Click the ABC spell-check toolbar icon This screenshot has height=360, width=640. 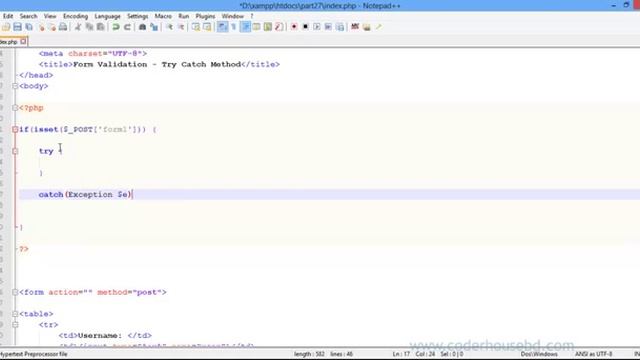pyautogui.click(x=355, y=27)
